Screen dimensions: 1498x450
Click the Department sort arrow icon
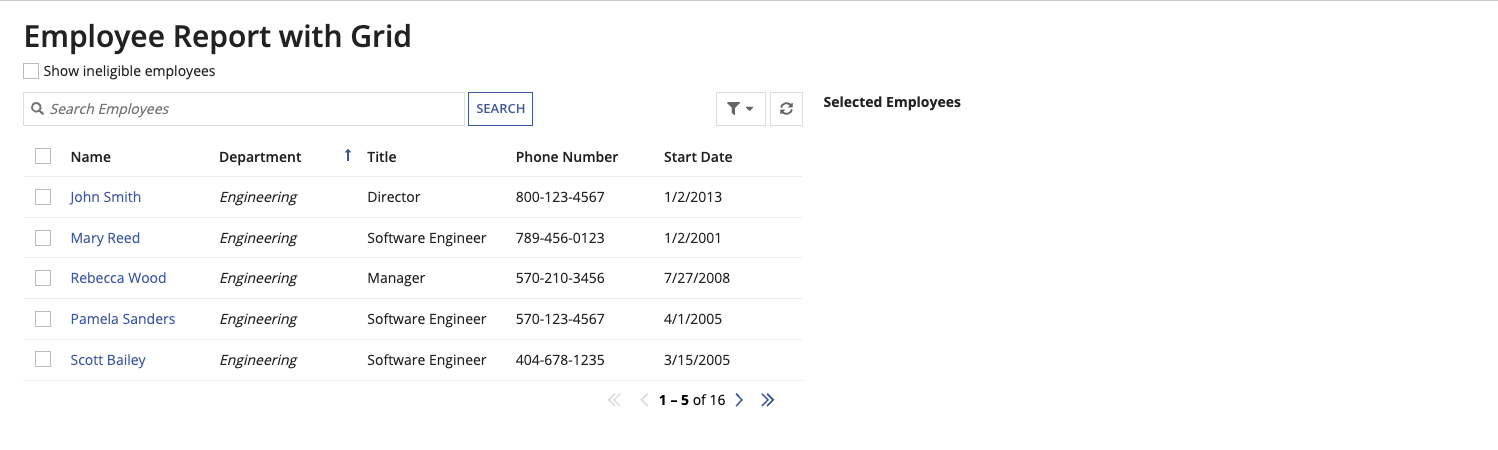click(x=348, y=156)
